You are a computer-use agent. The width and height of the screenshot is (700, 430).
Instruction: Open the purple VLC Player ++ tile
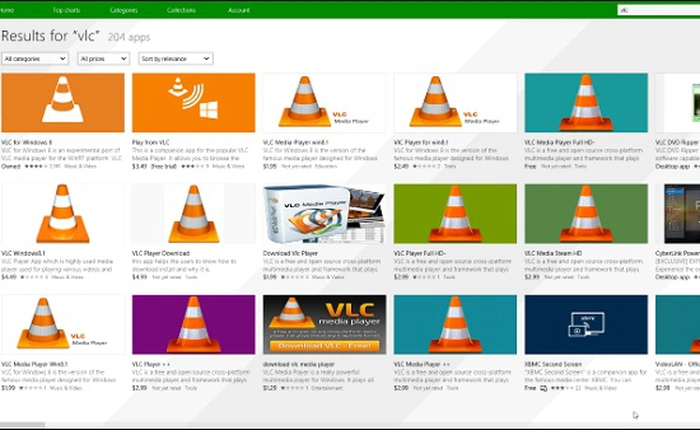pyautogui.click(x=194, y=325)
